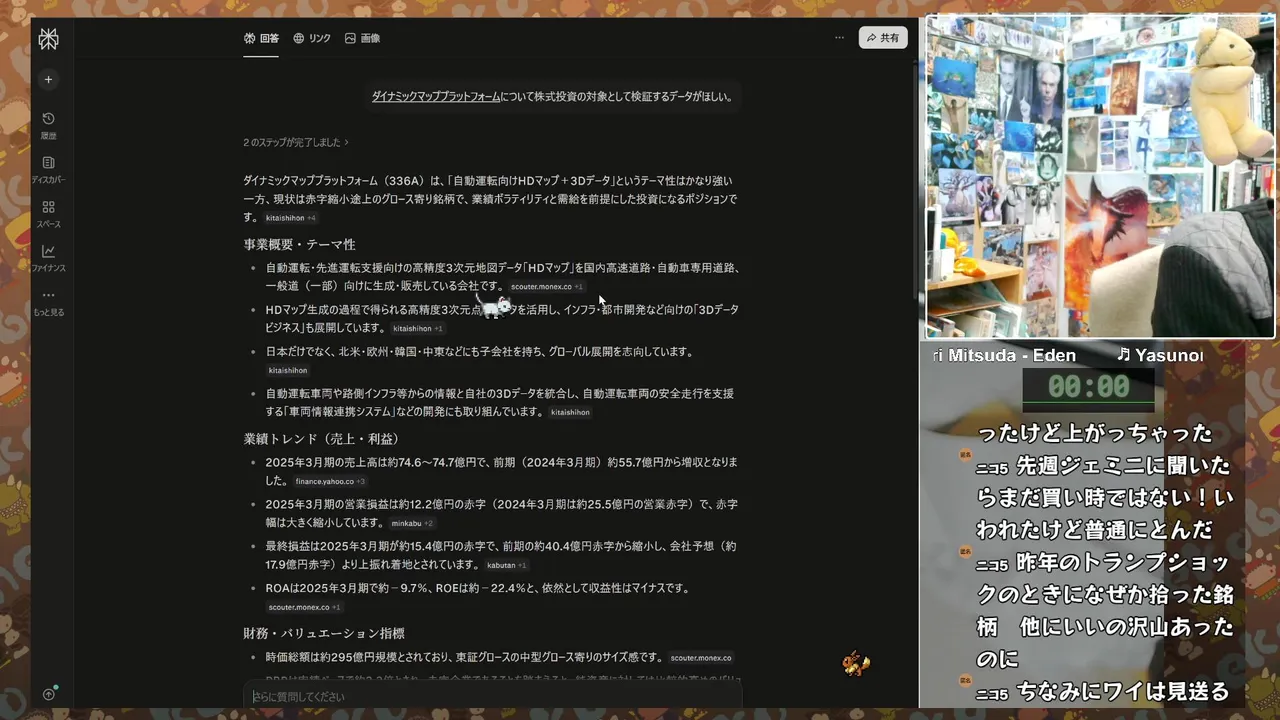Viewport: 1280px width, 720px height.
Task: Click the webcam feed thumbnail
Action: [1100, 176]
